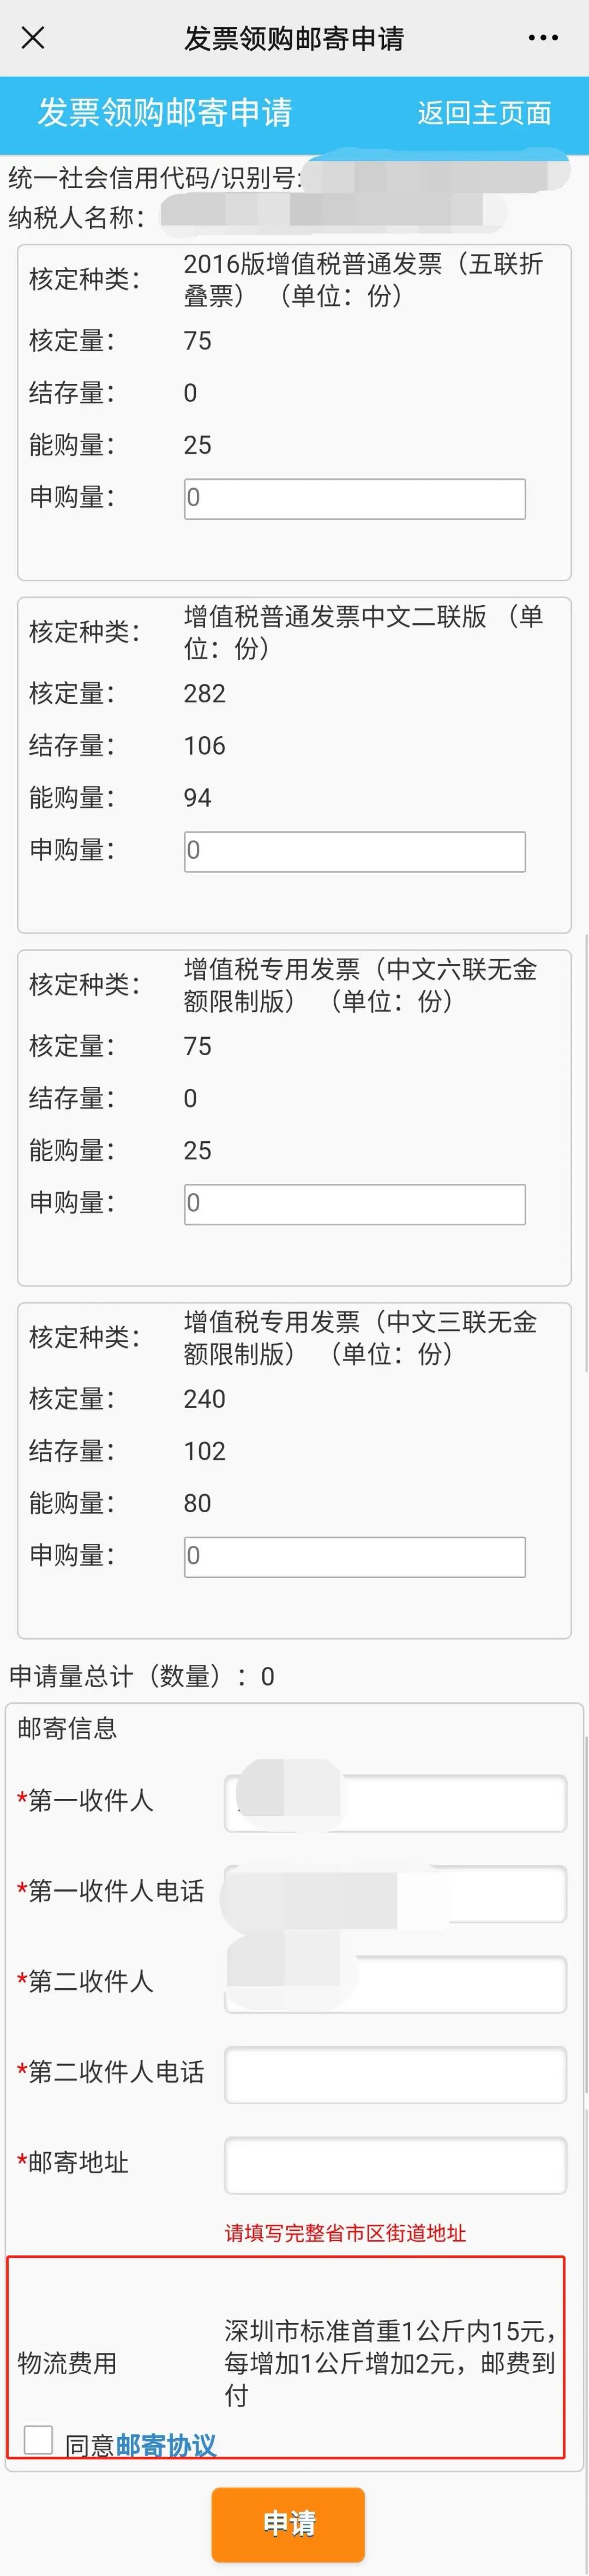Focus 申购量 field for 中文二联版 invoice
The width and height of the screenshot is (589, 2576).
coord(355,851)
